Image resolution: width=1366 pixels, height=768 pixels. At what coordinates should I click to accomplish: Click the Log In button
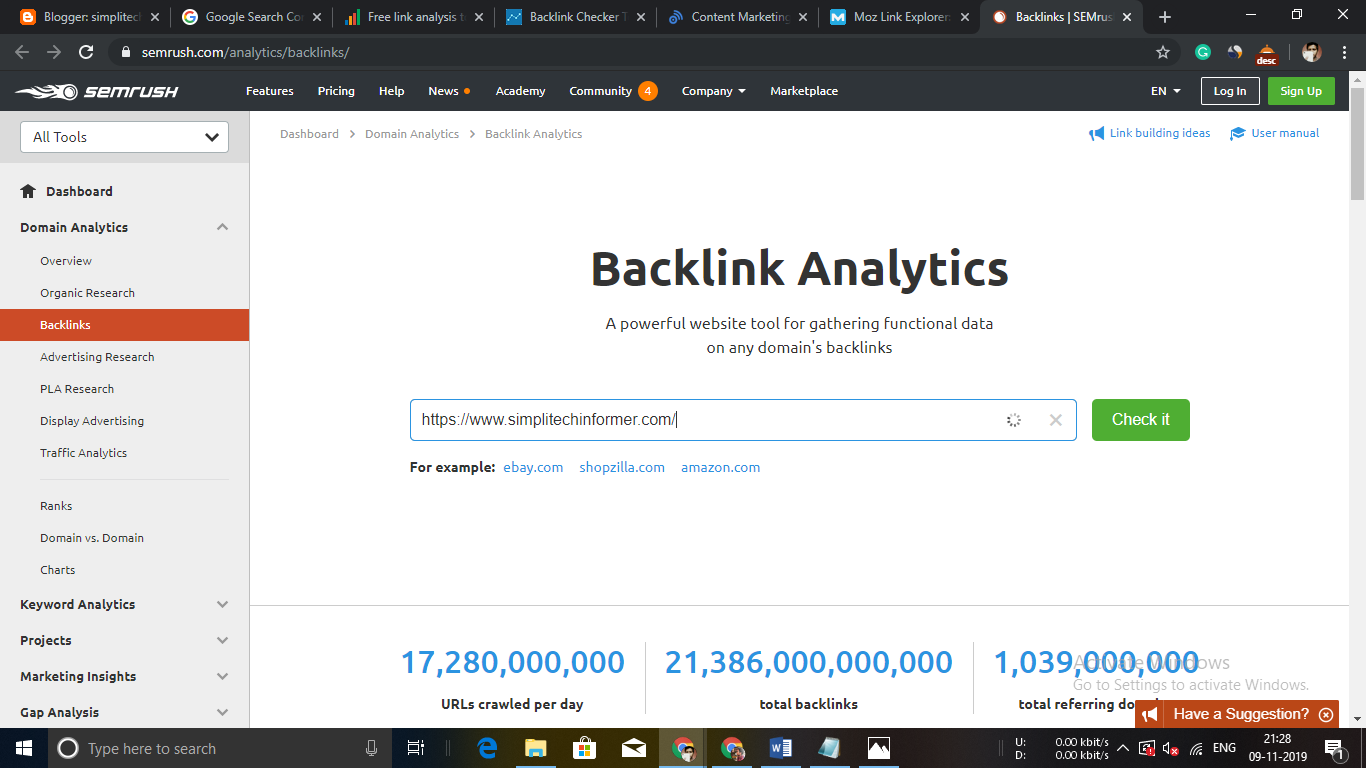(x=1230, y=91)
